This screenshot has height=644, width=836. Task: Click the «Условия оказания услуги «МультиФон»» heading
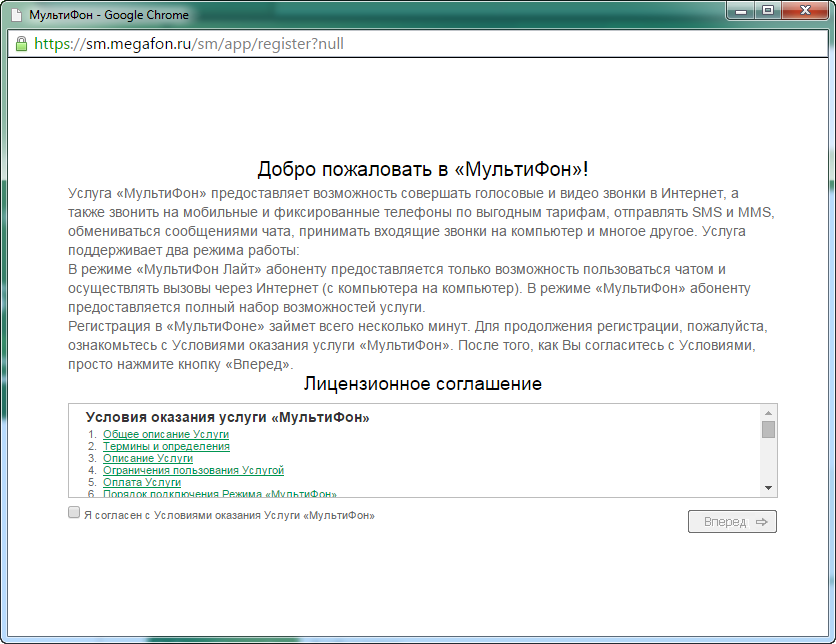click(x=228, y=417)
